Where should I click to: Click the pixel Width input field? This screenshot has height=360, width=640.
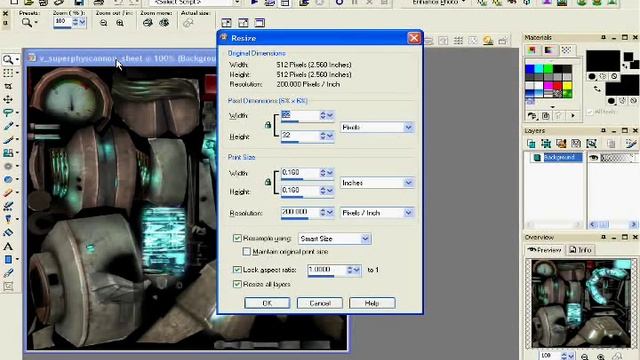[300, 115]
